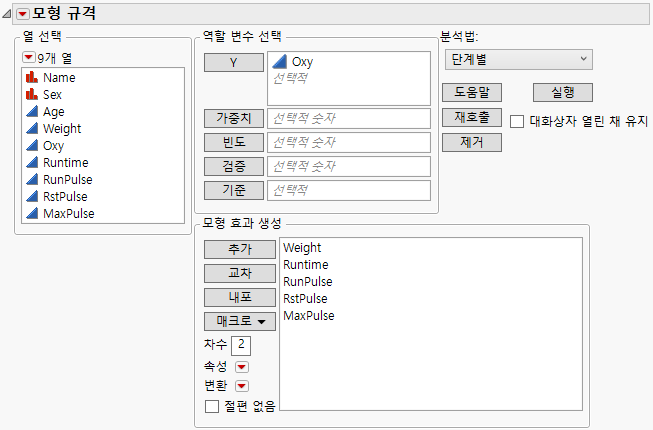Image resolution: width=653 pixels, height=430 pixels.
Task: Click the continuous icon beside Oxy in column list
Action: pos(32,145)
